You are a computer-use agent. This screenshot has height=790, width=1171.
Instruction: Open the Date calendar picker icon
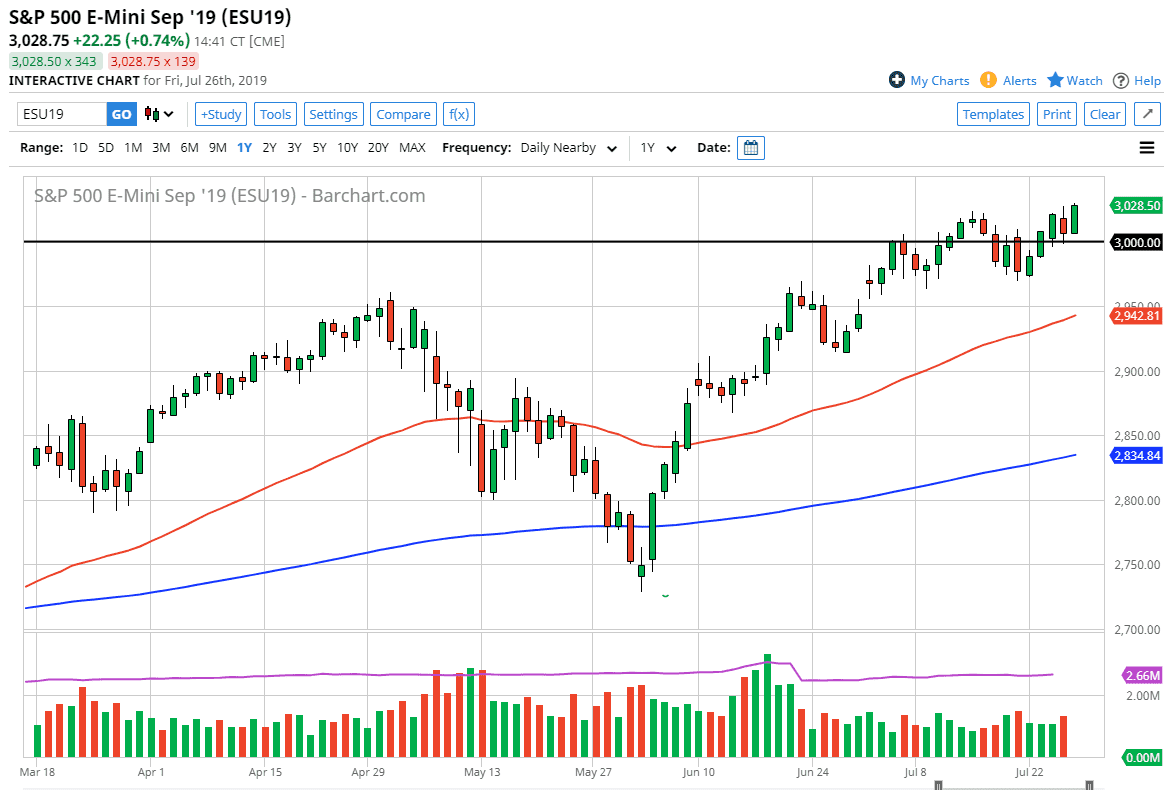pyautogui.click(x=750, y=147)
